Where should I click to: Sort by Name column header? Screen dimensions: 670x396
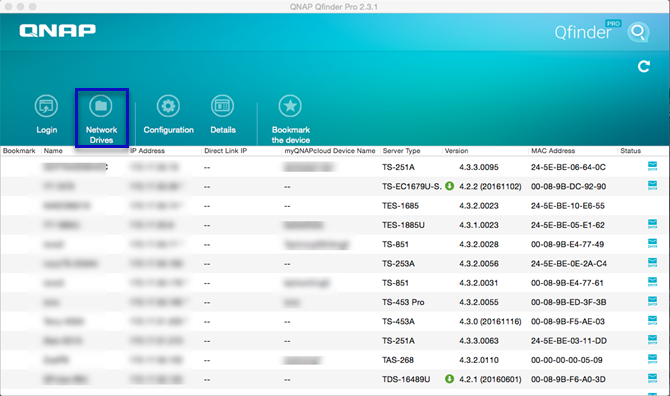coord(53,151)
